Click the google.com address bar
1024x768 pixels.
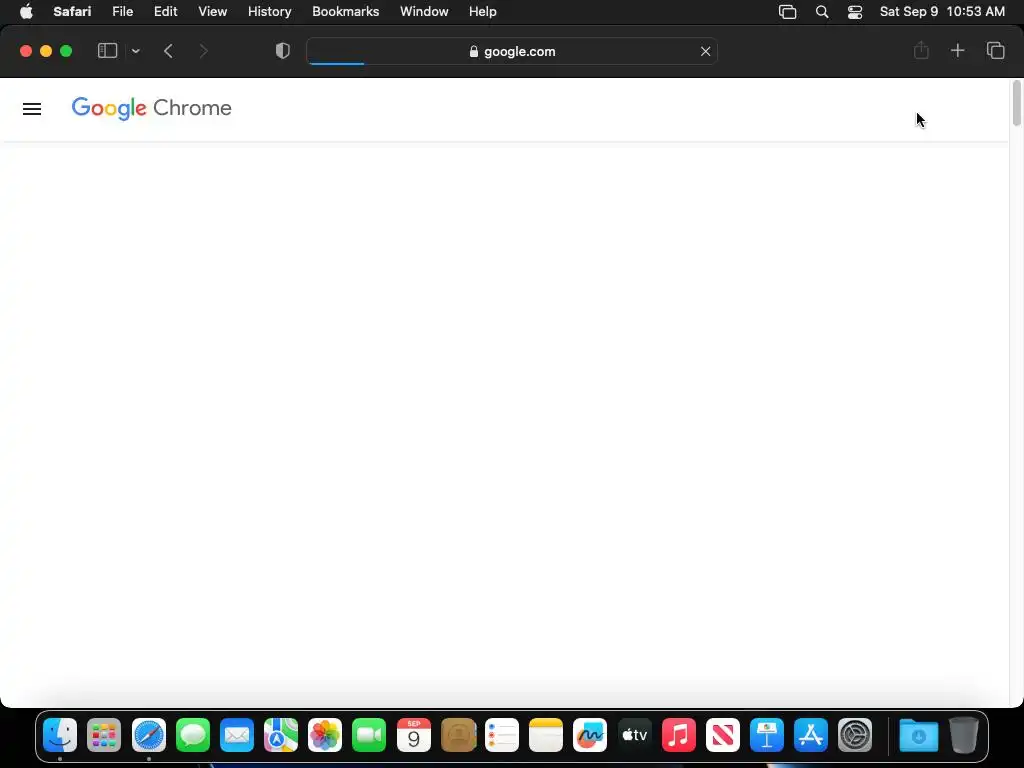click(x=512, y=51)
